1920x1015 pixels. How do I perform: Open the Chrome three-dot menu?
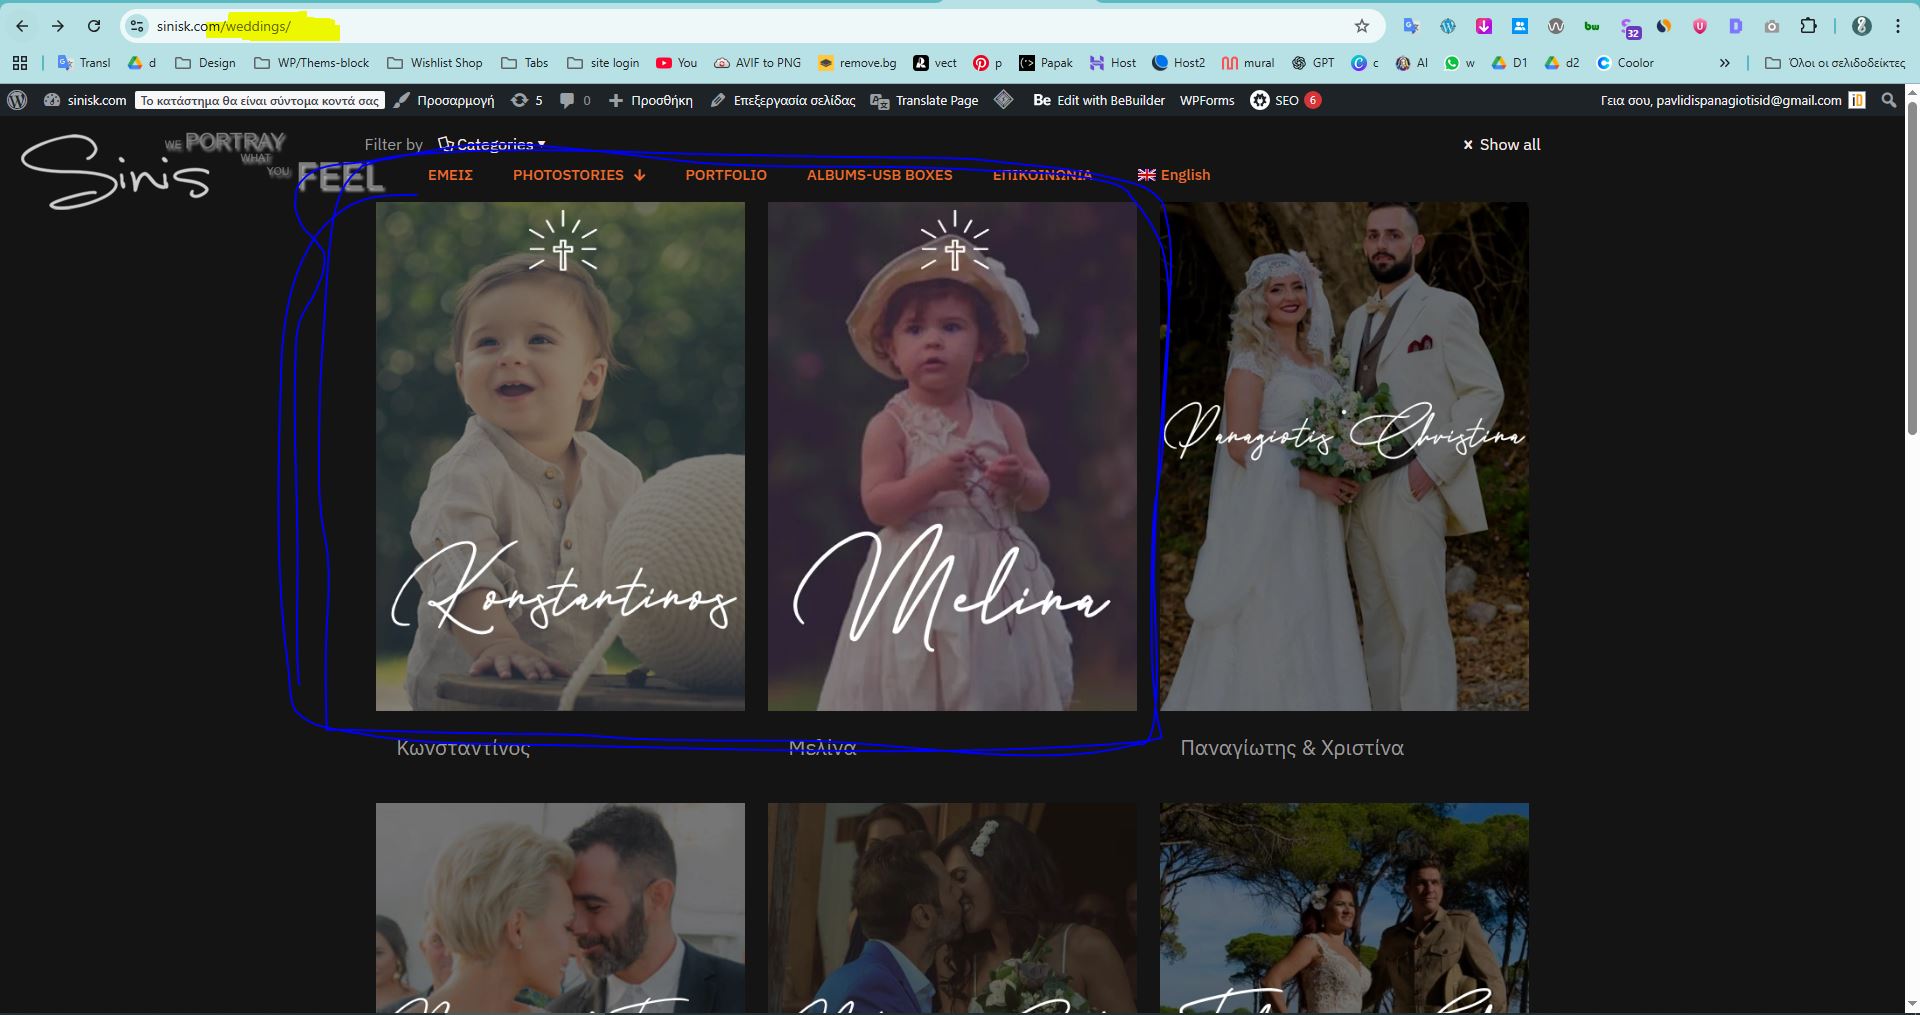click(x=1898, y=26)
